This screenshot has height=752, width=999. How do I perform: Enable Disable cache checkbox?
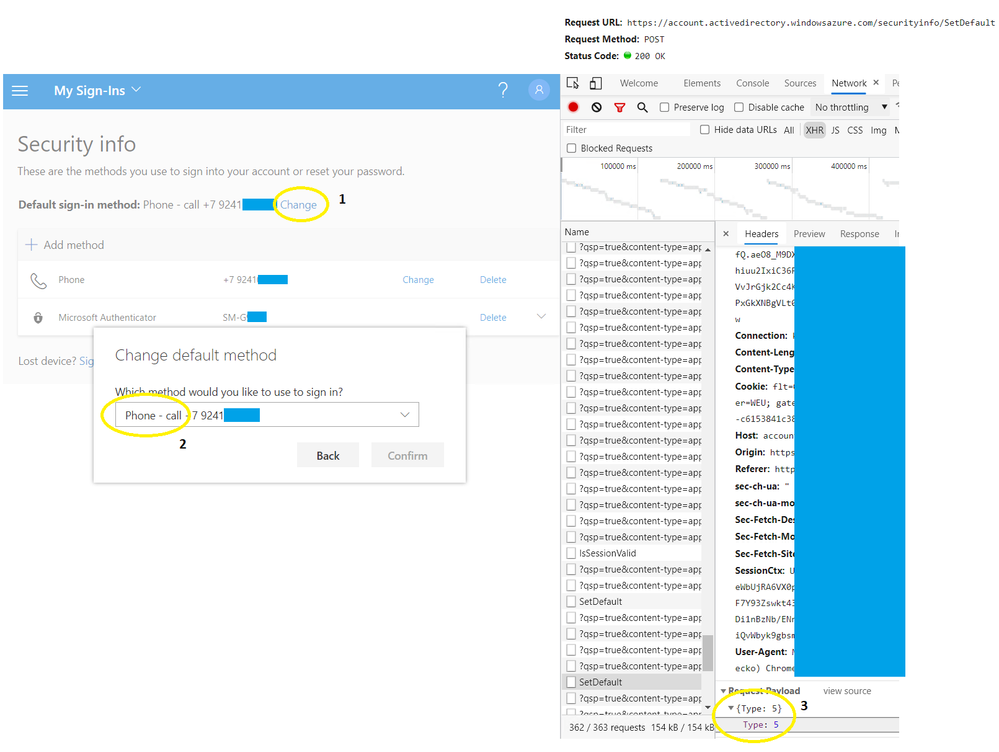739,107
